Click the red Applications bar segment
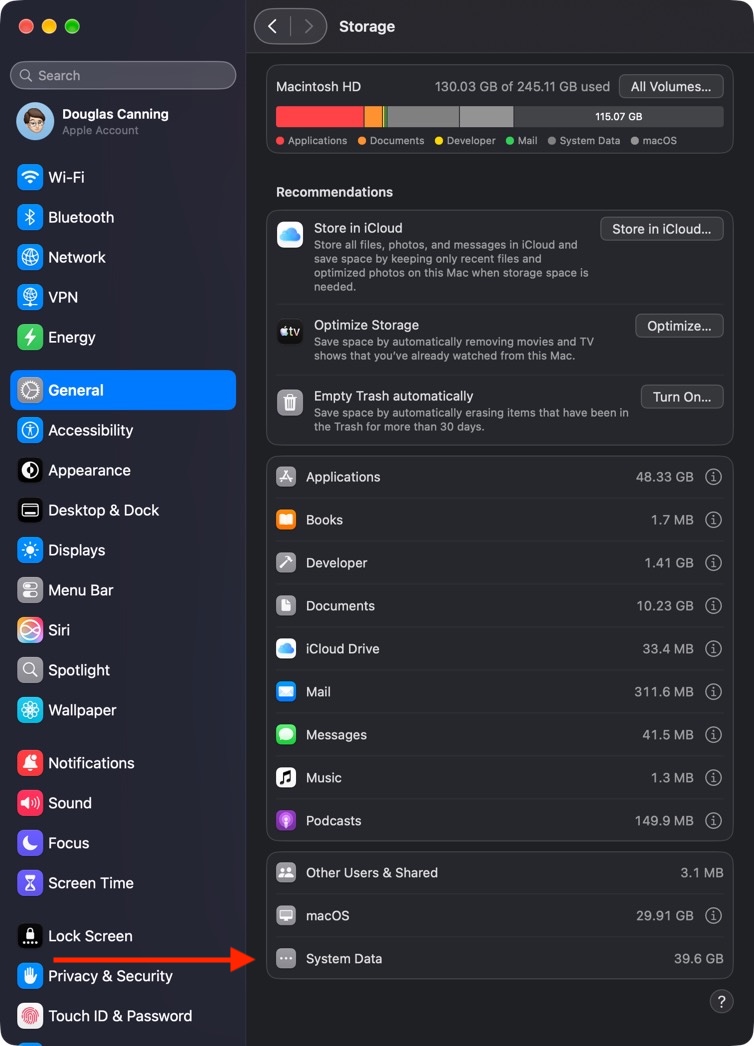The width and height of the screenshot is (754, 1046). click(320, 116)
